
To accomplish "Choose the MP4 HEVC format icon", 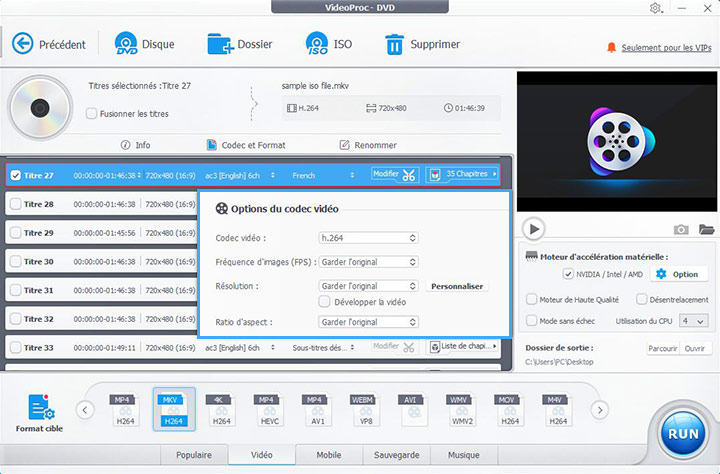I will 270,409.
